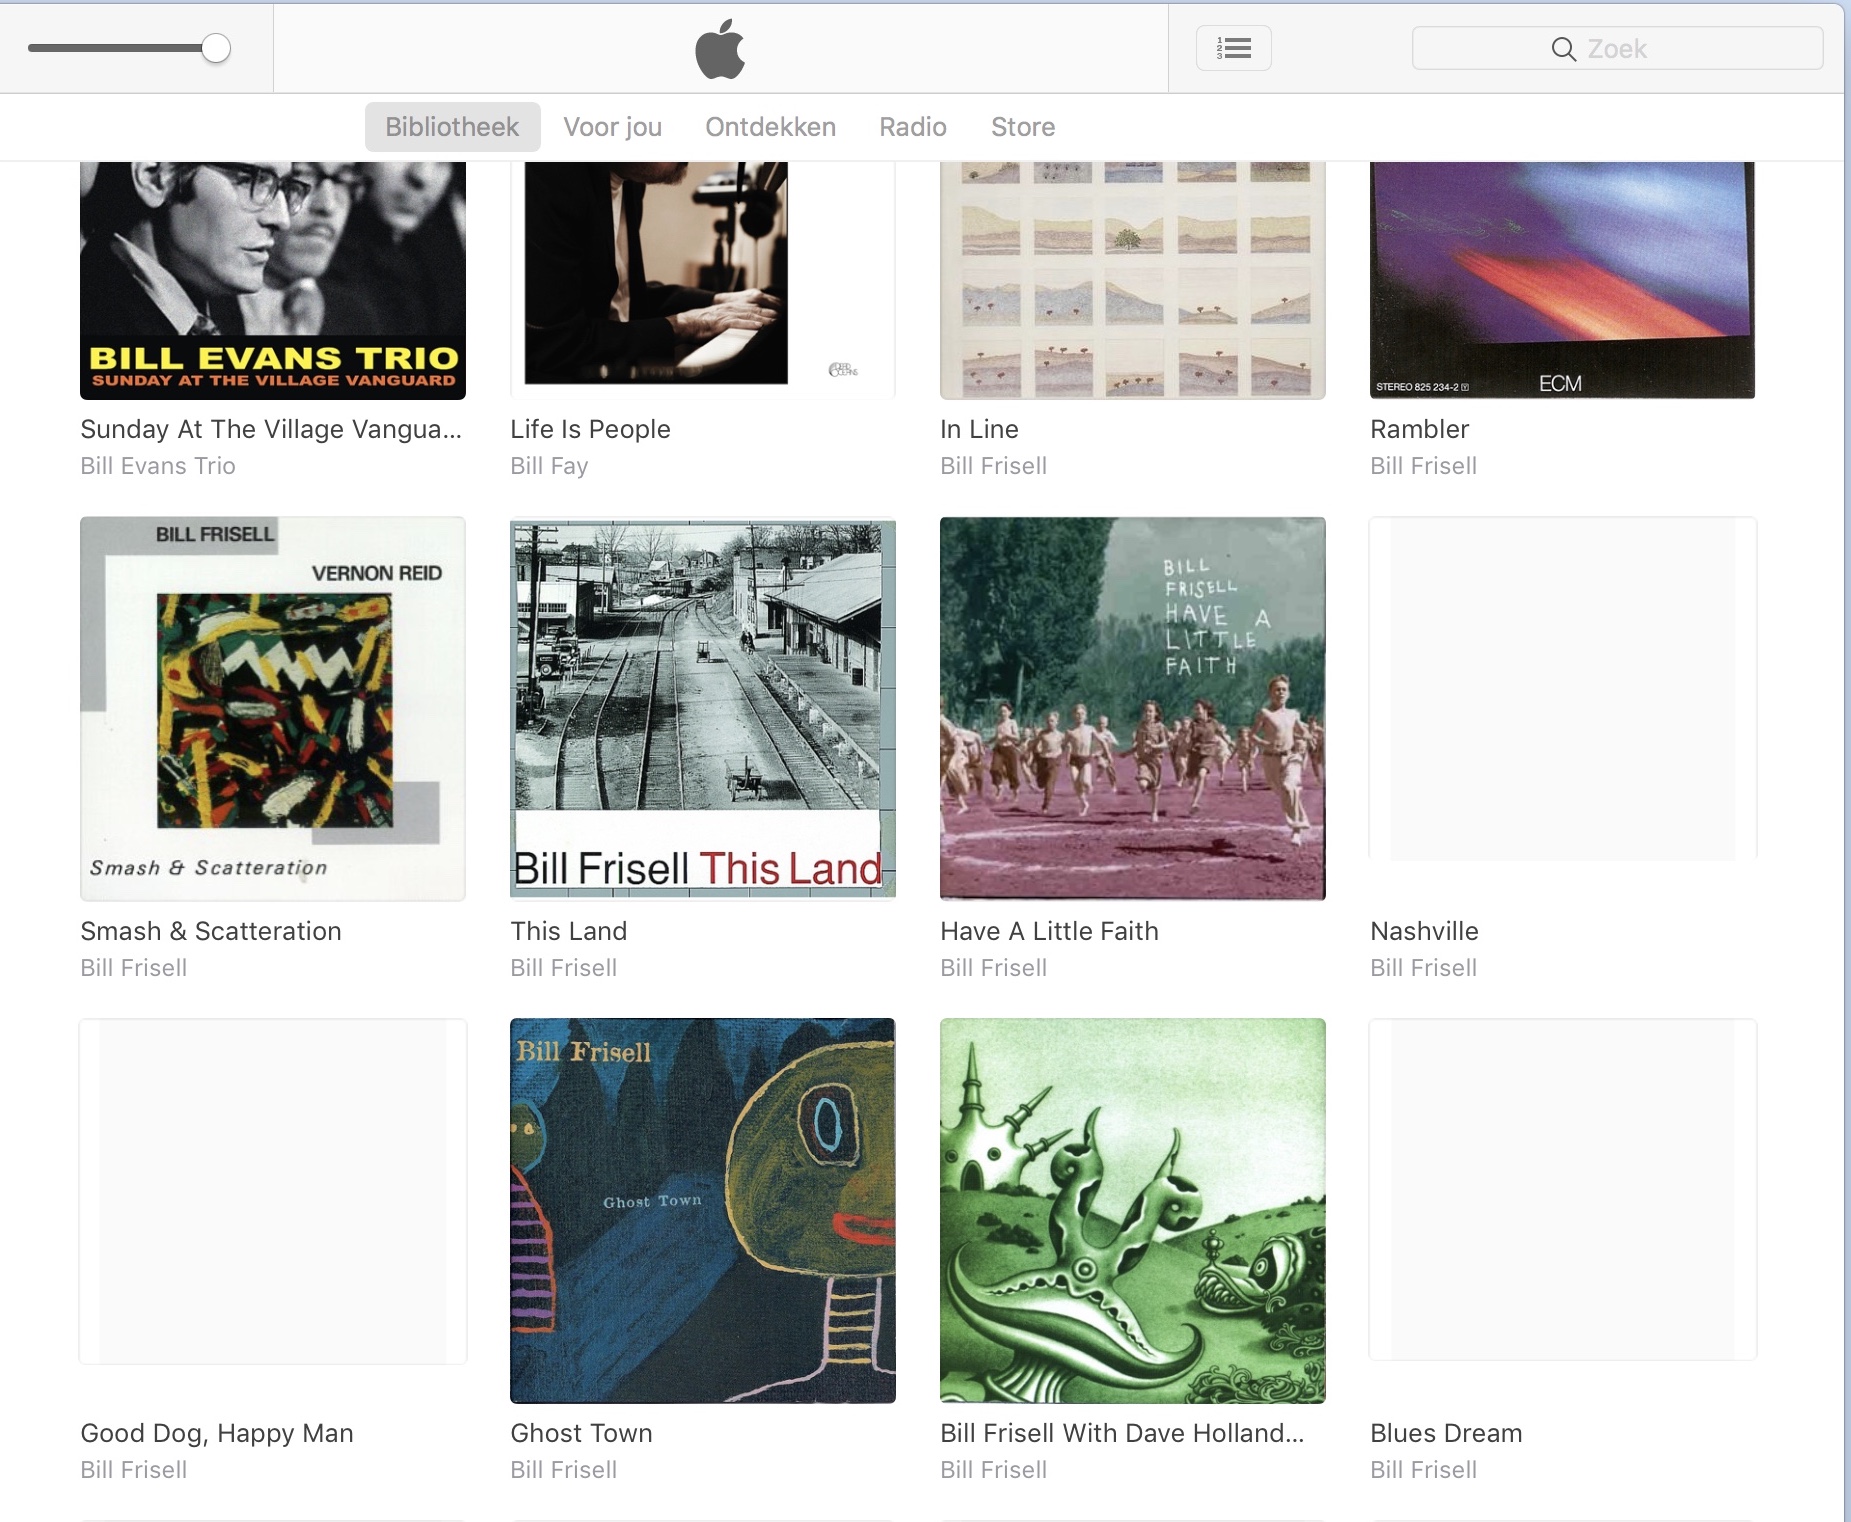
Task: Open the blank Good Dog, Happy Man artwork
Action: 273,1192
